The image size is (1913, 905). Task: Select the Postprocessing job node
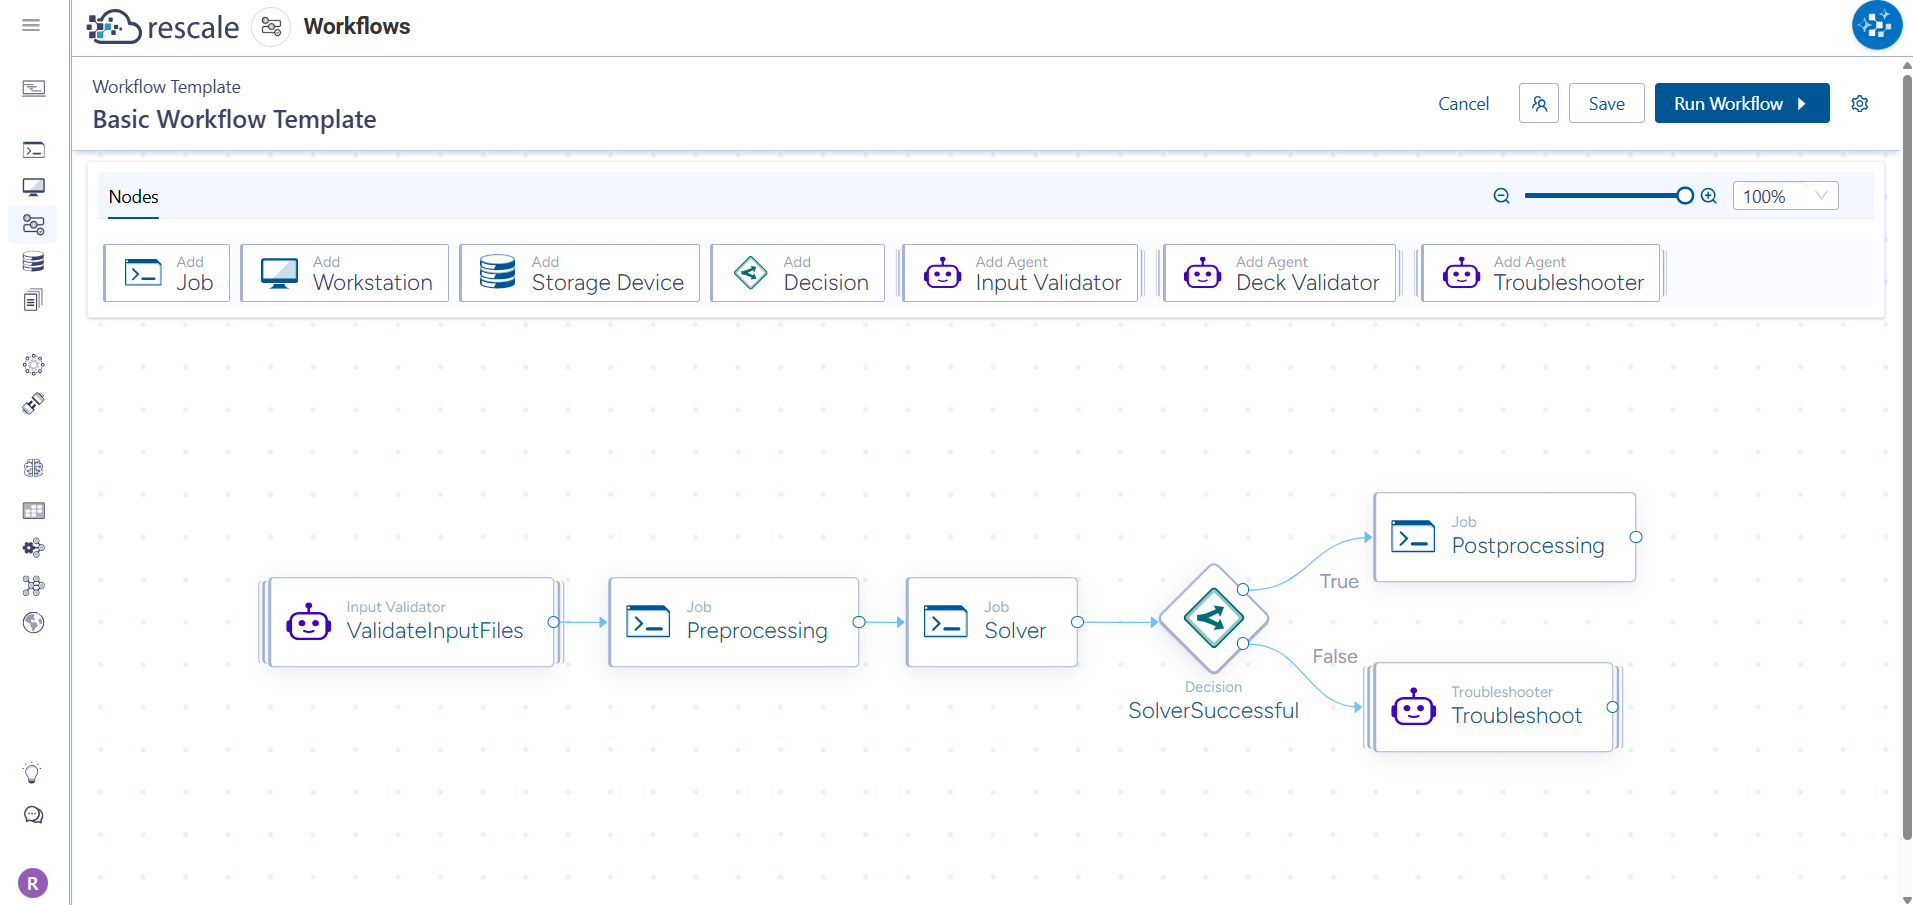(x=1505, y=537)
